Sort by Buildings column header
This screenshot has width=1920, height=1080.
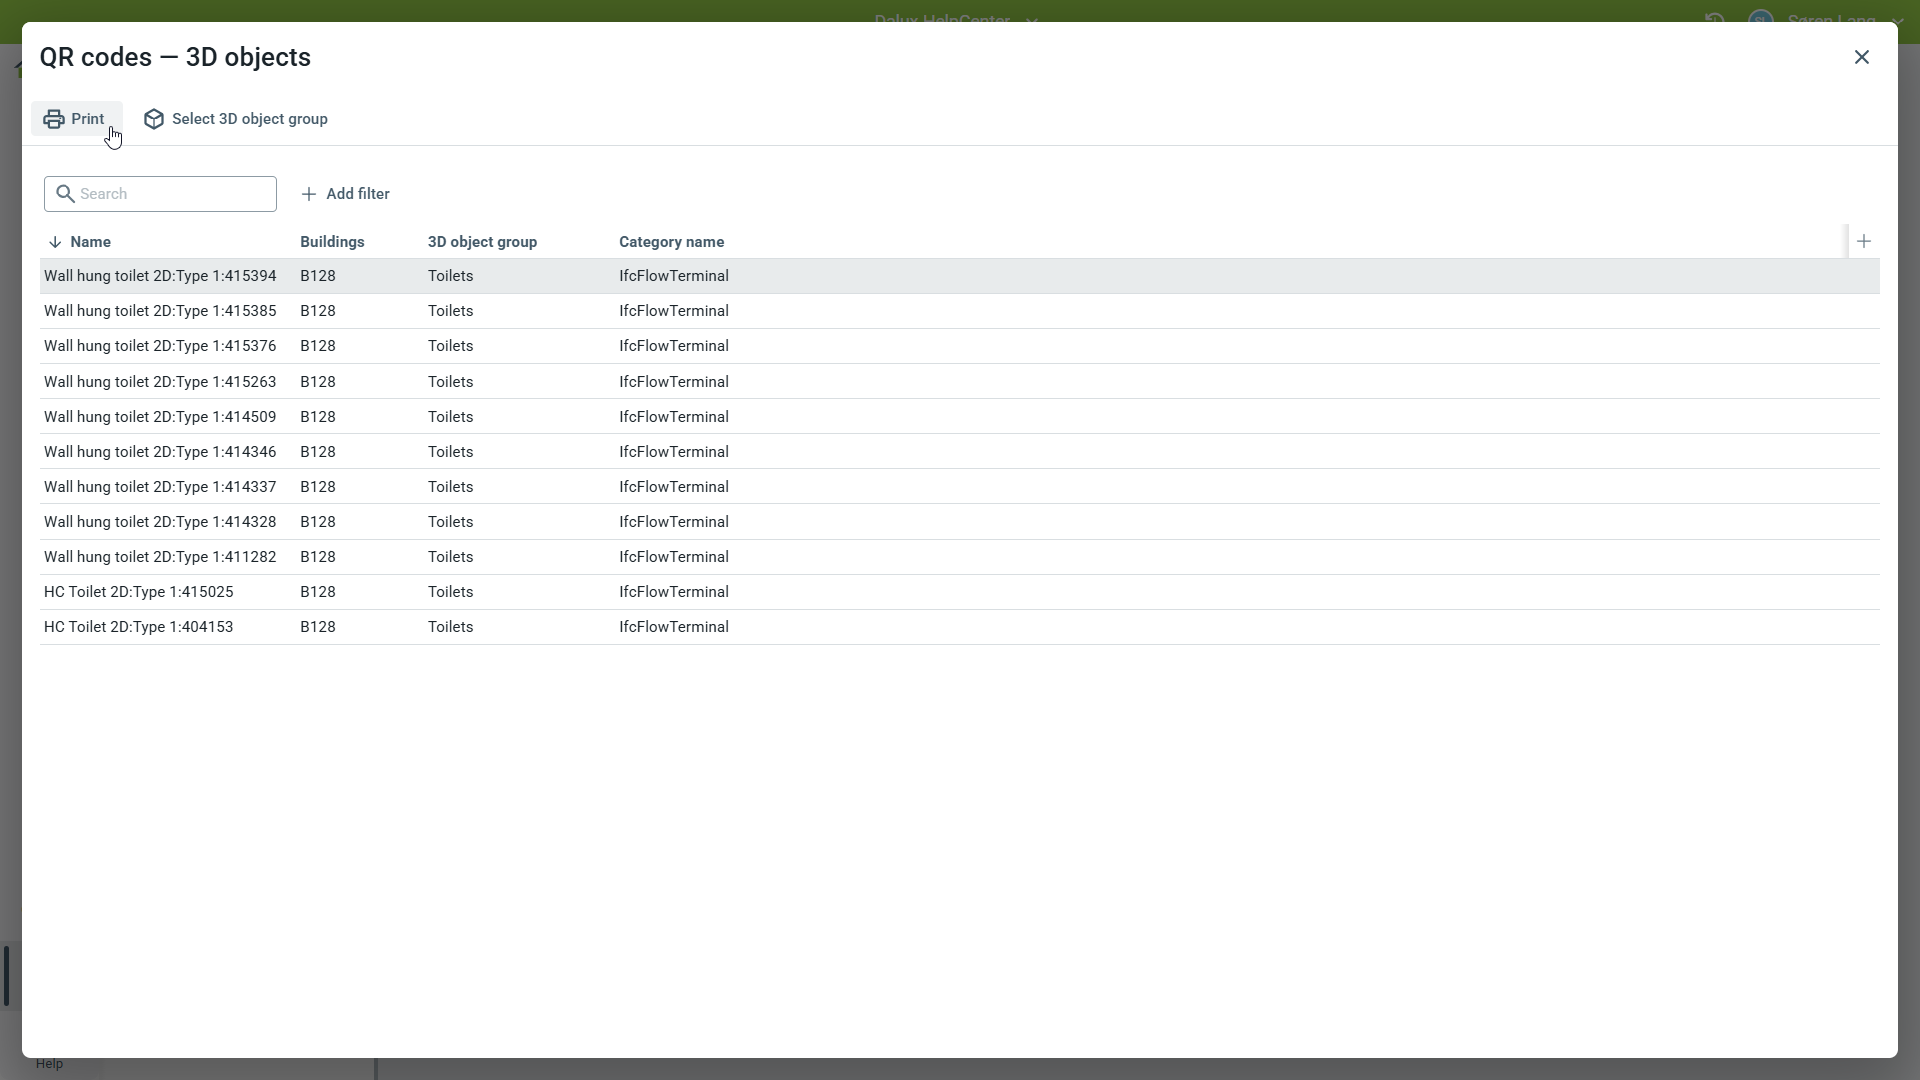point(332,242)
